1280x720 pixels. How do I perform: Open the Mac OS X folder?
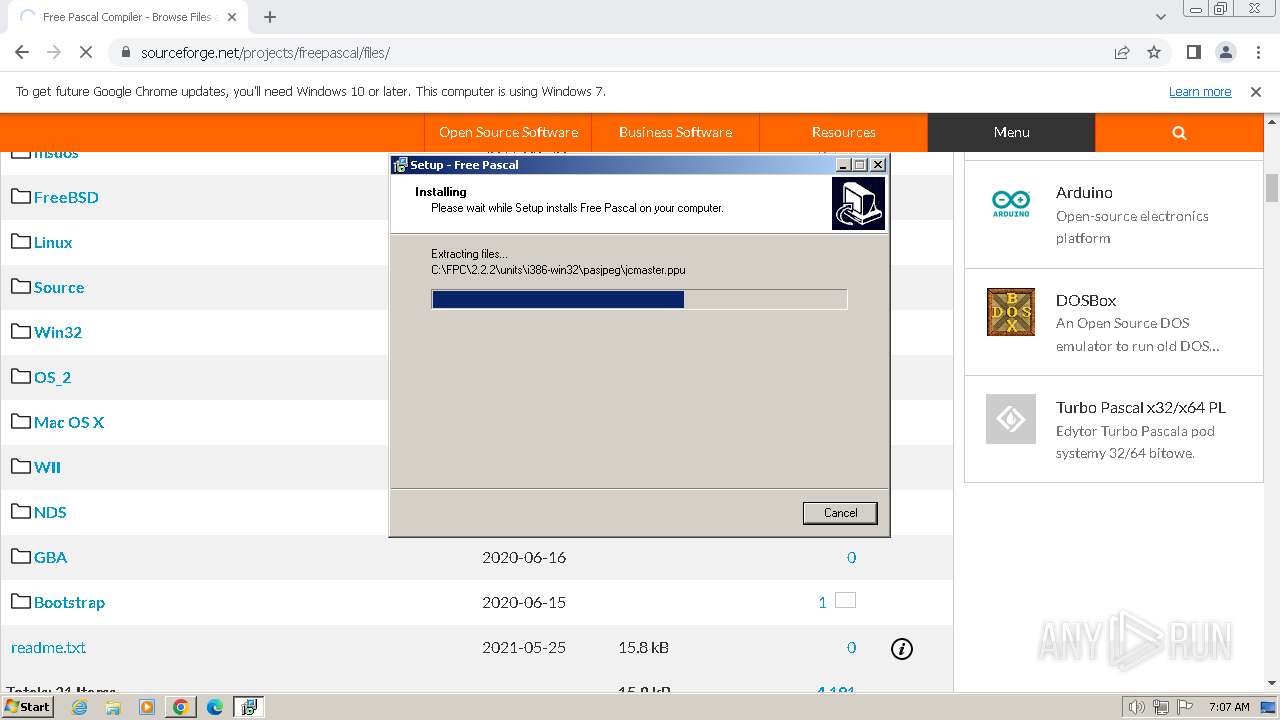click(69, 422)
